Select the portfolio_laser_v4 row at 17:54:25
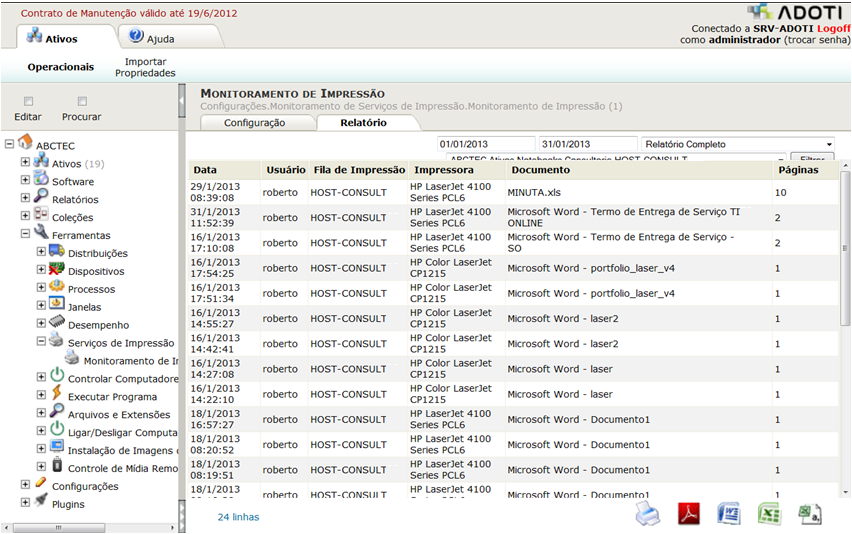This screenshot has height=534, width=852. pos(513,268)
